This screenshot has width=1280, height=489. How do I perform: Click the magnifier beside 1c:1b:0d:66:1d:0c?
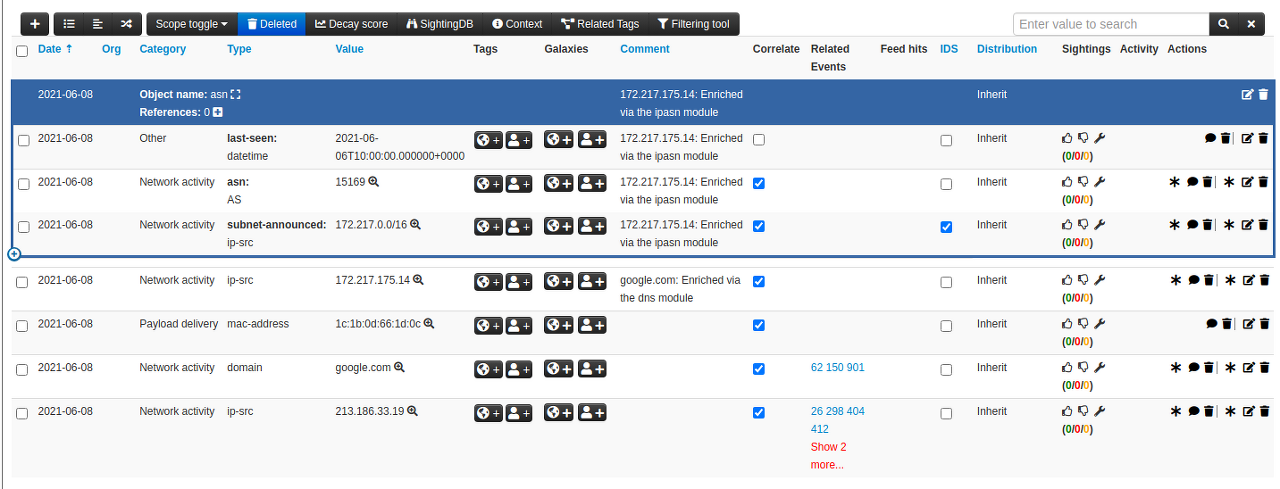pos(429,324)
